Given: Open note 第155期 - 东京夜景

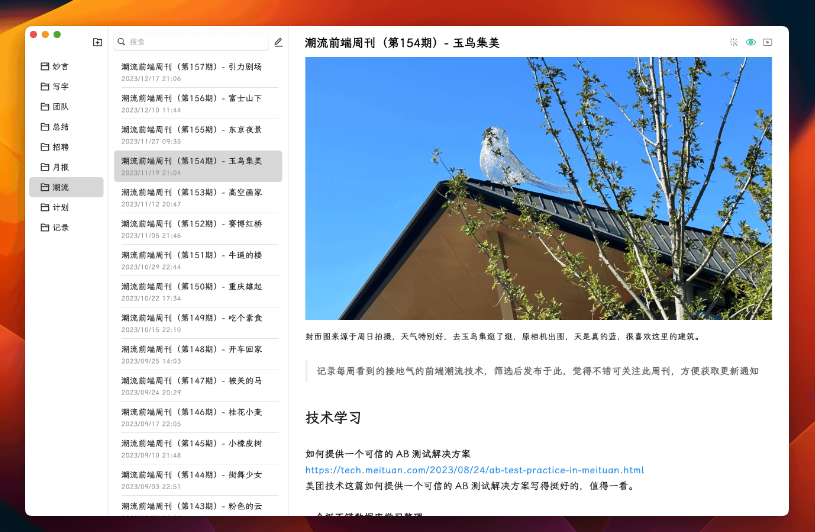Looking at the screenshot, I should pos(198,135).
